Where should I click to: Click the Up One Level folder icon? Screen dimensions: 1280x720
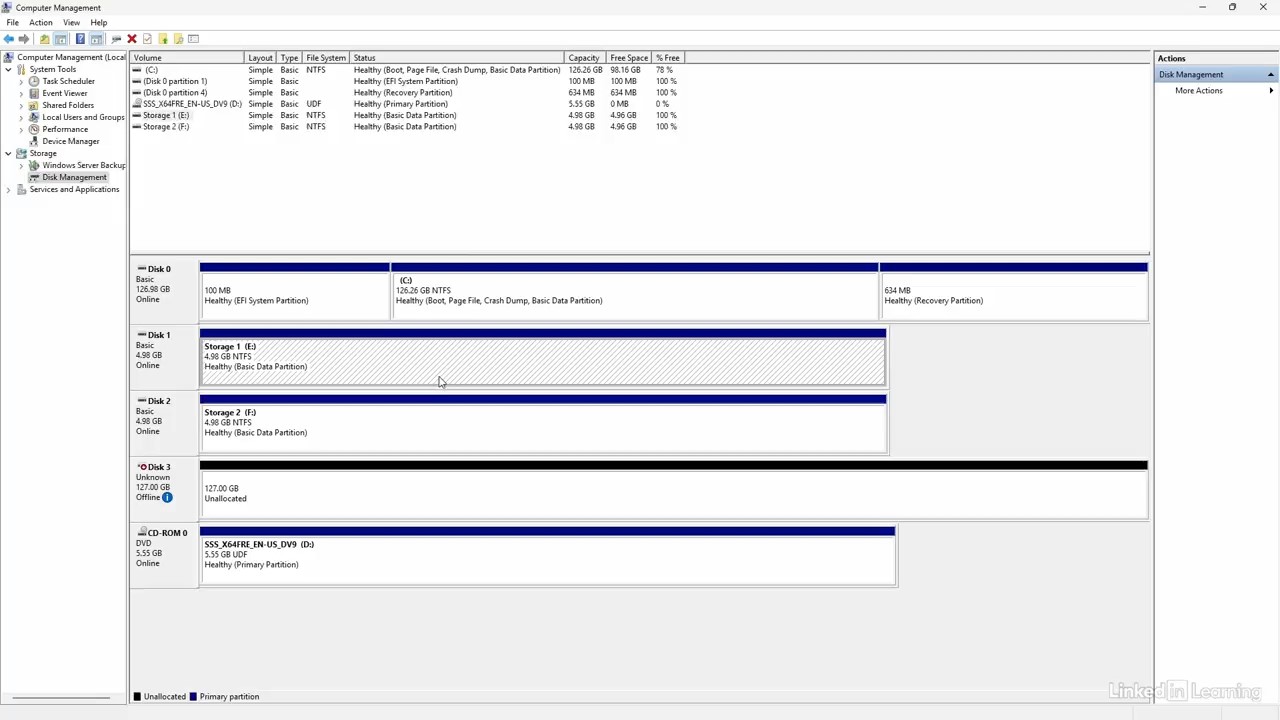45,39
